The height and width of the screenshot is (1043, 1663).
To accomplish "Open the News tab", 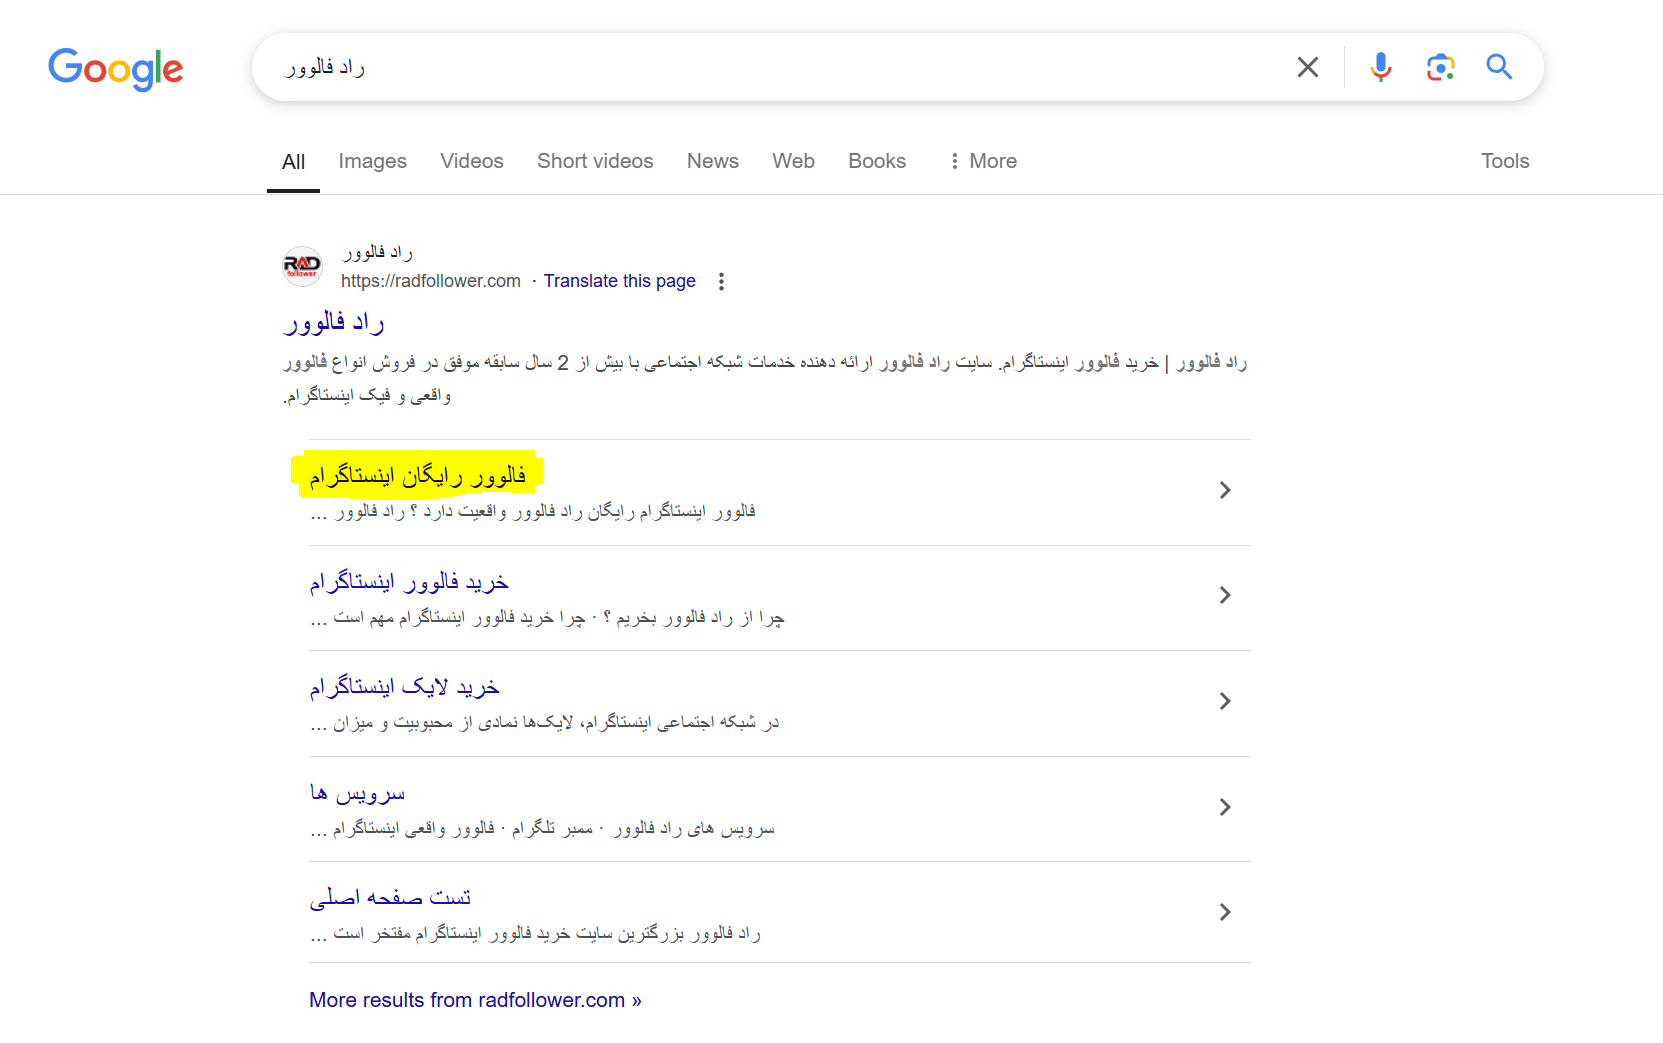I will [712, 161].
